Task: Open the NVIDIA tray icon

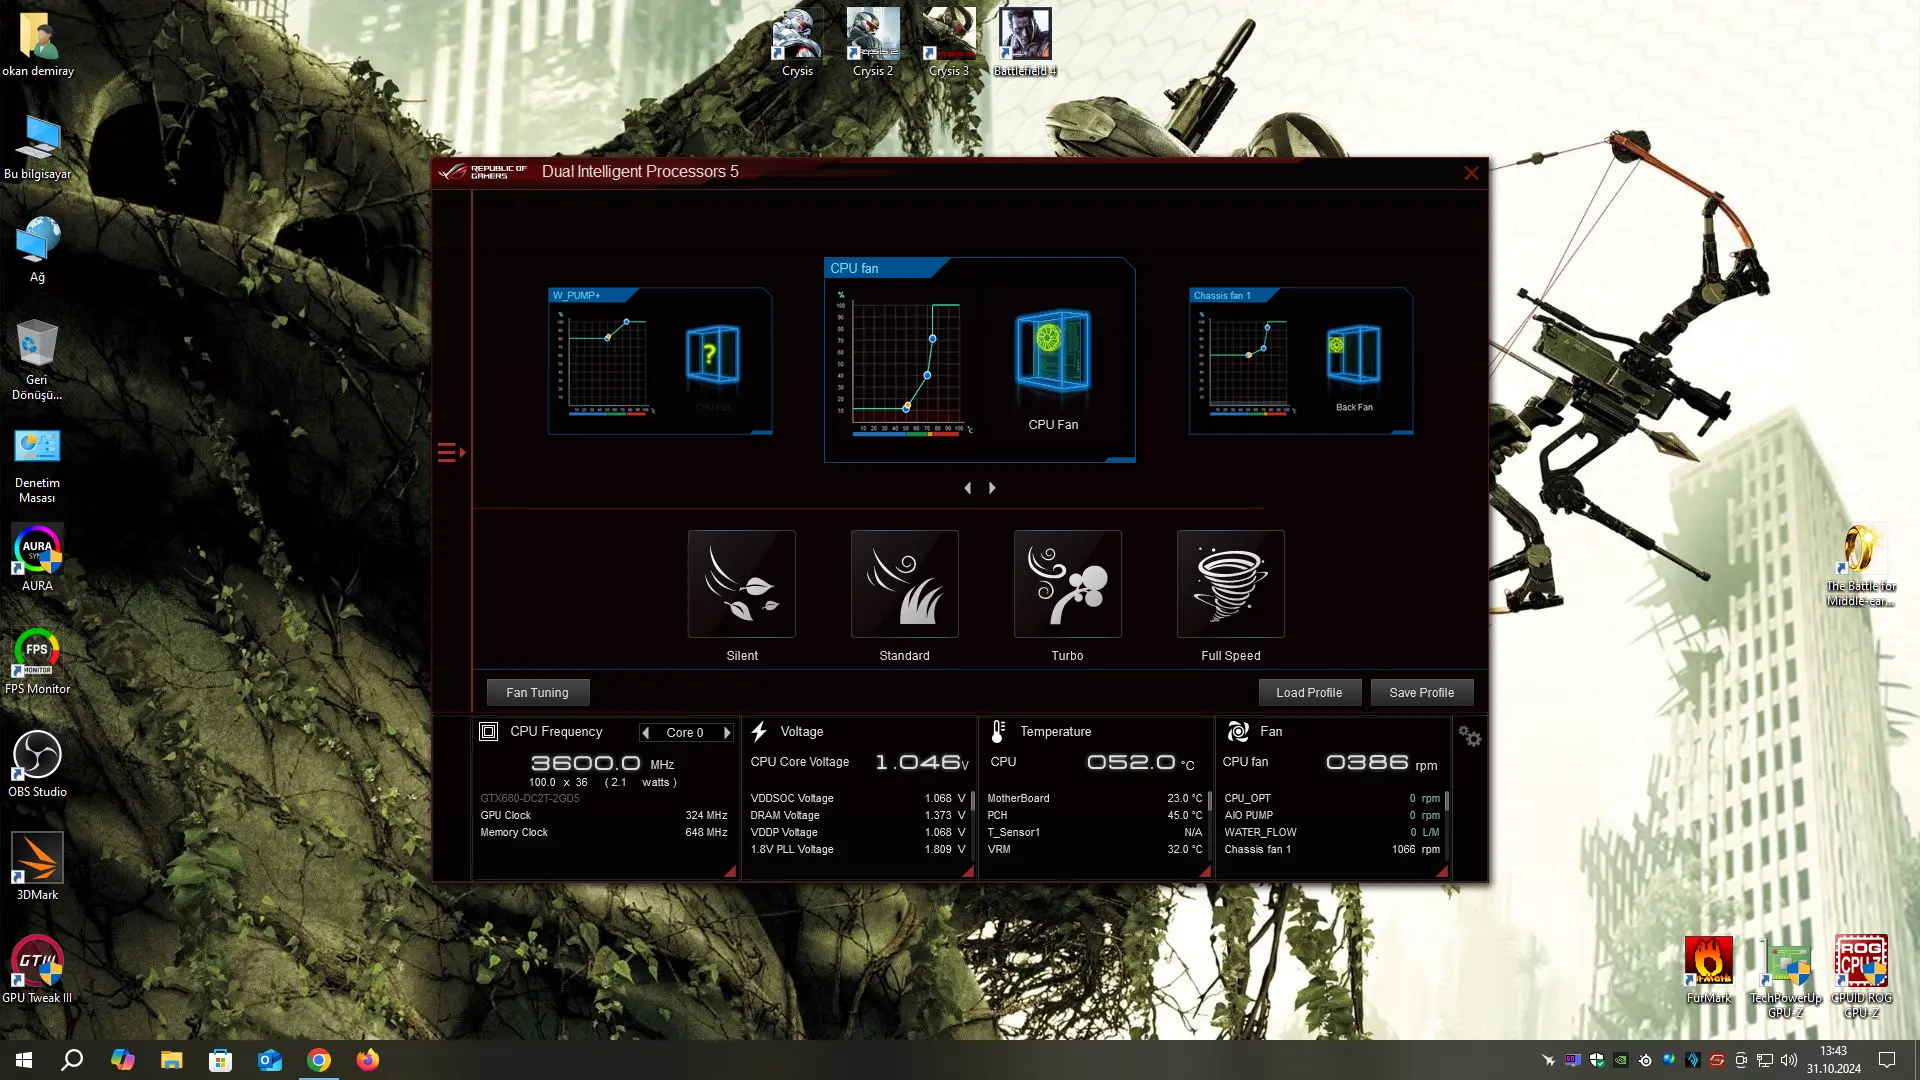Action: point(1621,1060)
